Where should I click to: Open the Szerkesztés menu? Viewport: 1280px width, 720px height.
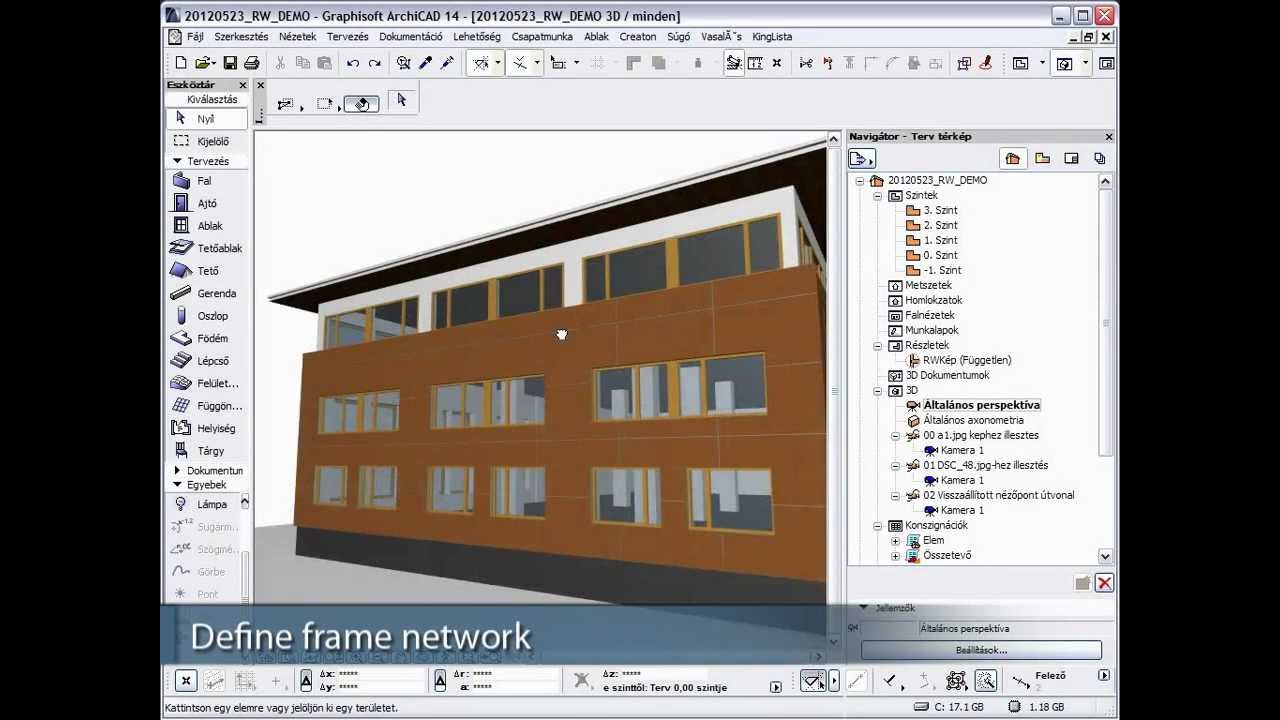point(241,37)
